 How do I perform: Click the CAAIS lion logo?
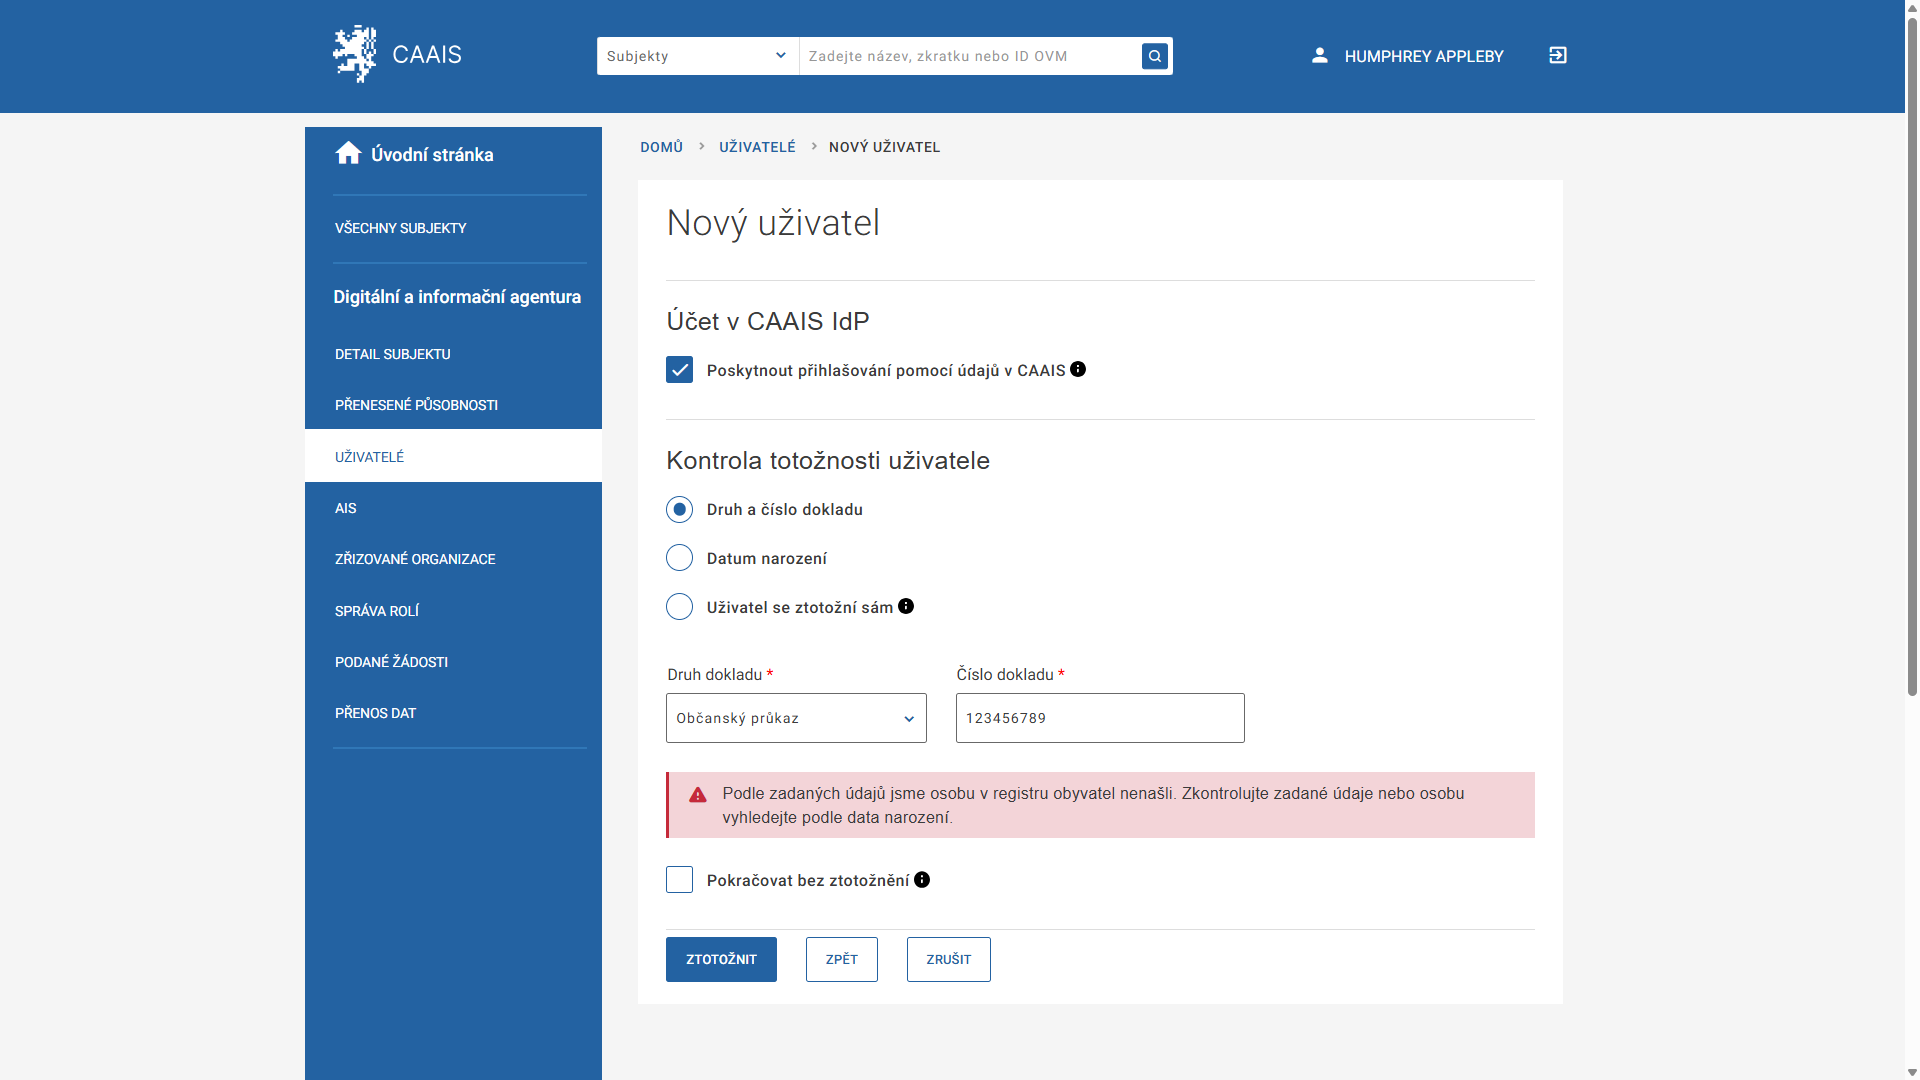pyautogui.click(x=354, y=54)
